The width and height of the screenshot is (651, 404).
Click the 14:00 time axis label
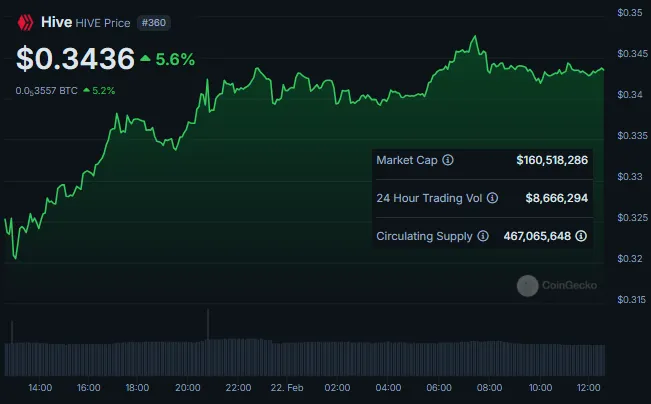pyautogui.click(x=40, y=388)
